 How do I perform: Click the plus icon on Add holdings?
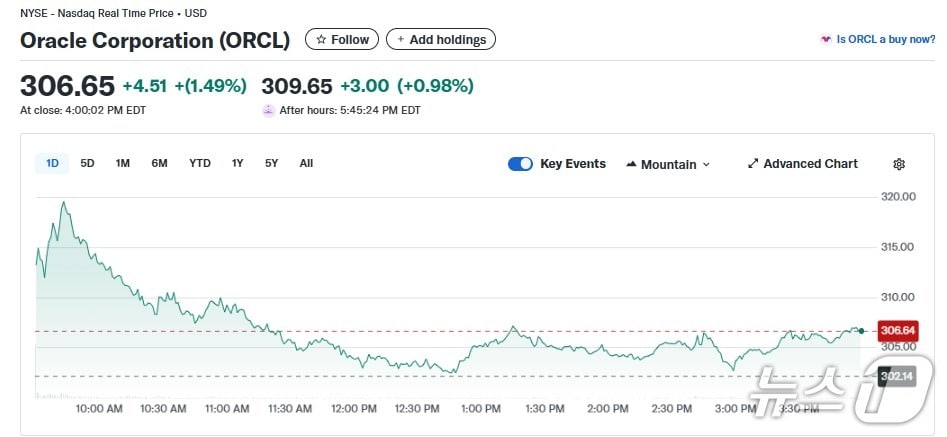401,40
